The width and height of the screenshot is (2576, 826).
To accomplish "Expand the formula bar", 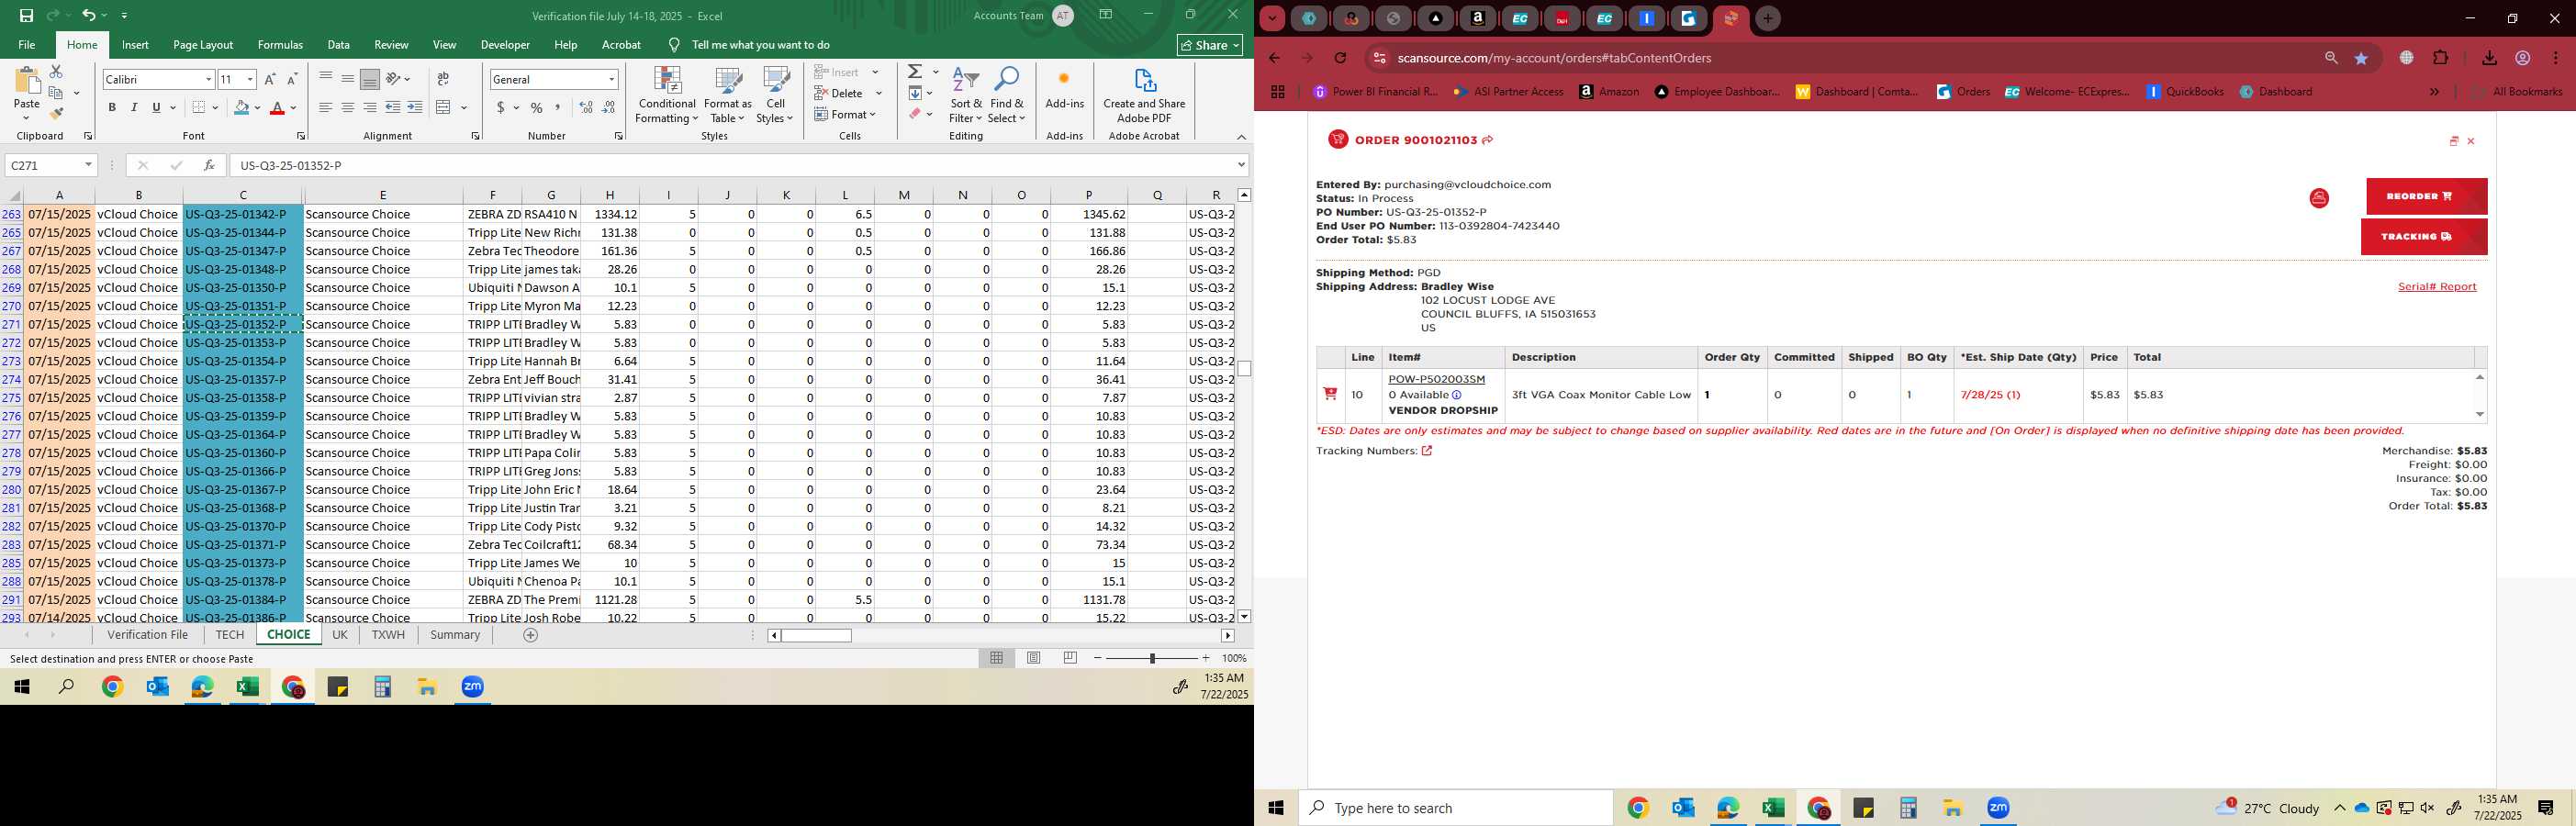I will (1241, 165).
